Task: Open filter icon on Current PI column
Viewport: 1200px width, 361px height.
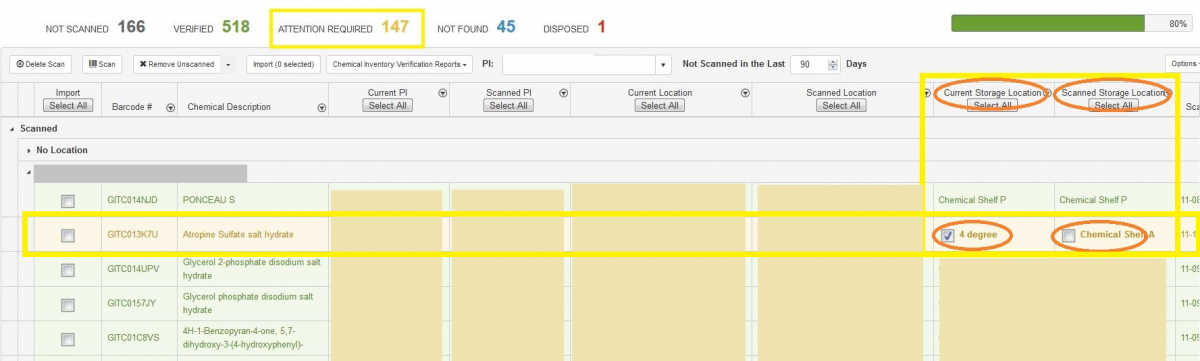Action: click(442, 92)
